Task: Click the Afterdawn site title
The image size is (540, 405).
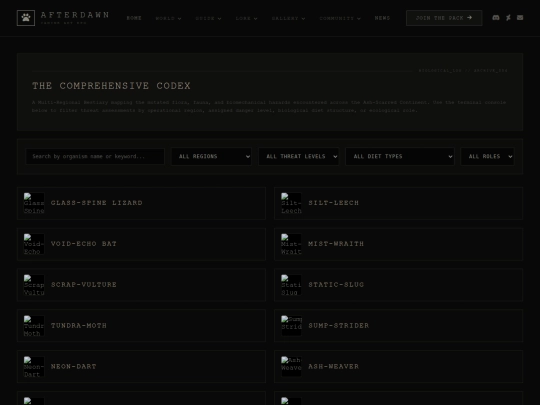Action: 75,15
